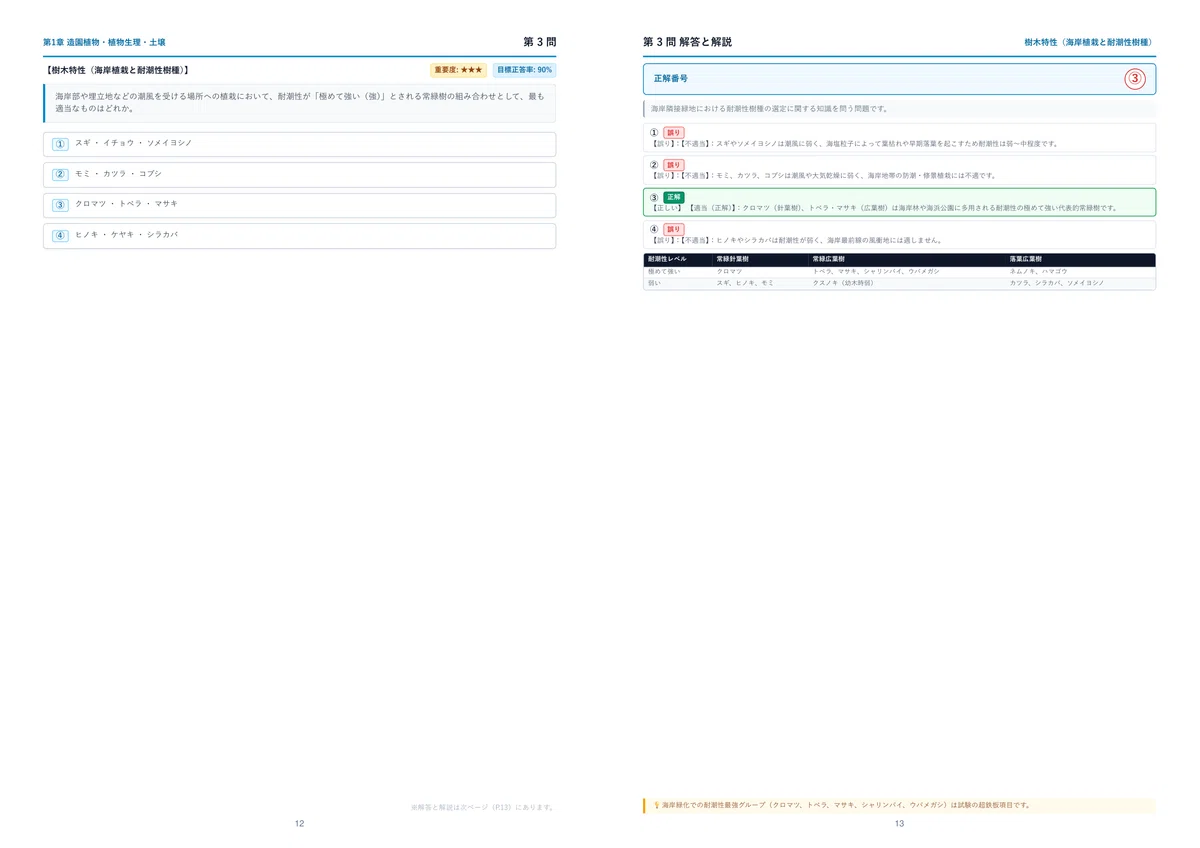1200x848 pixels.
Task: Click the 目標正答率: 90% badge
Action: click(x=524, y=70)
